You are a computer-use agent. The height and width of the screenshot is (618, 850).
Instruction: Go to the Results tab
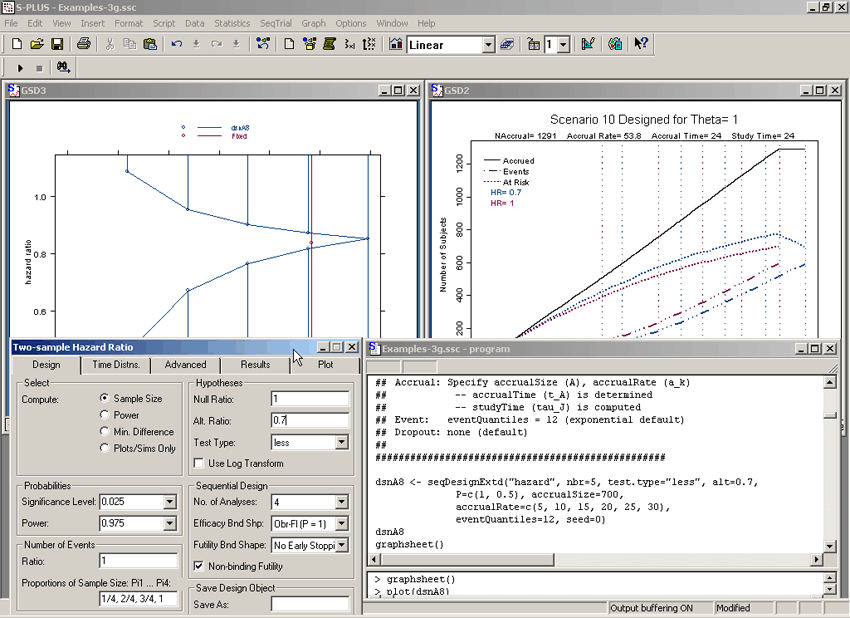255,365
